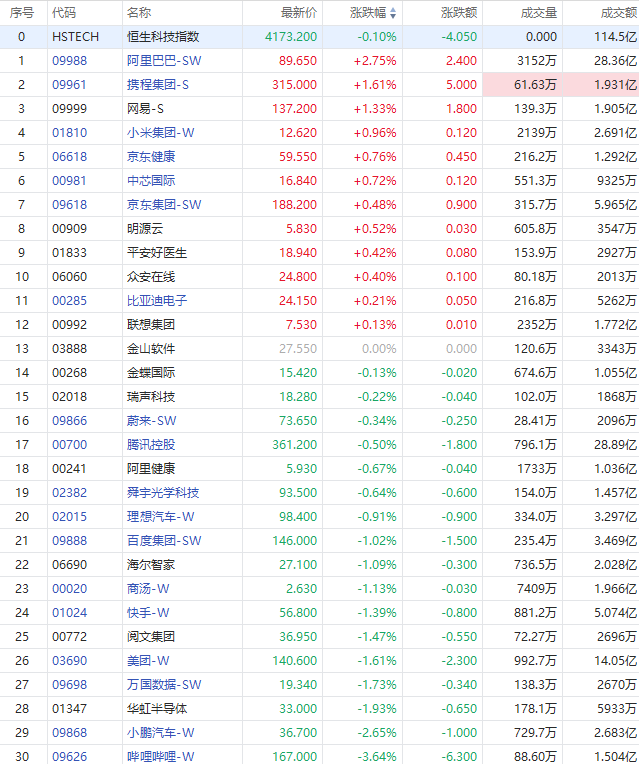The image size is (639, 764).
Task: Click the 4173.200 index price
Action: coord(291,37)
